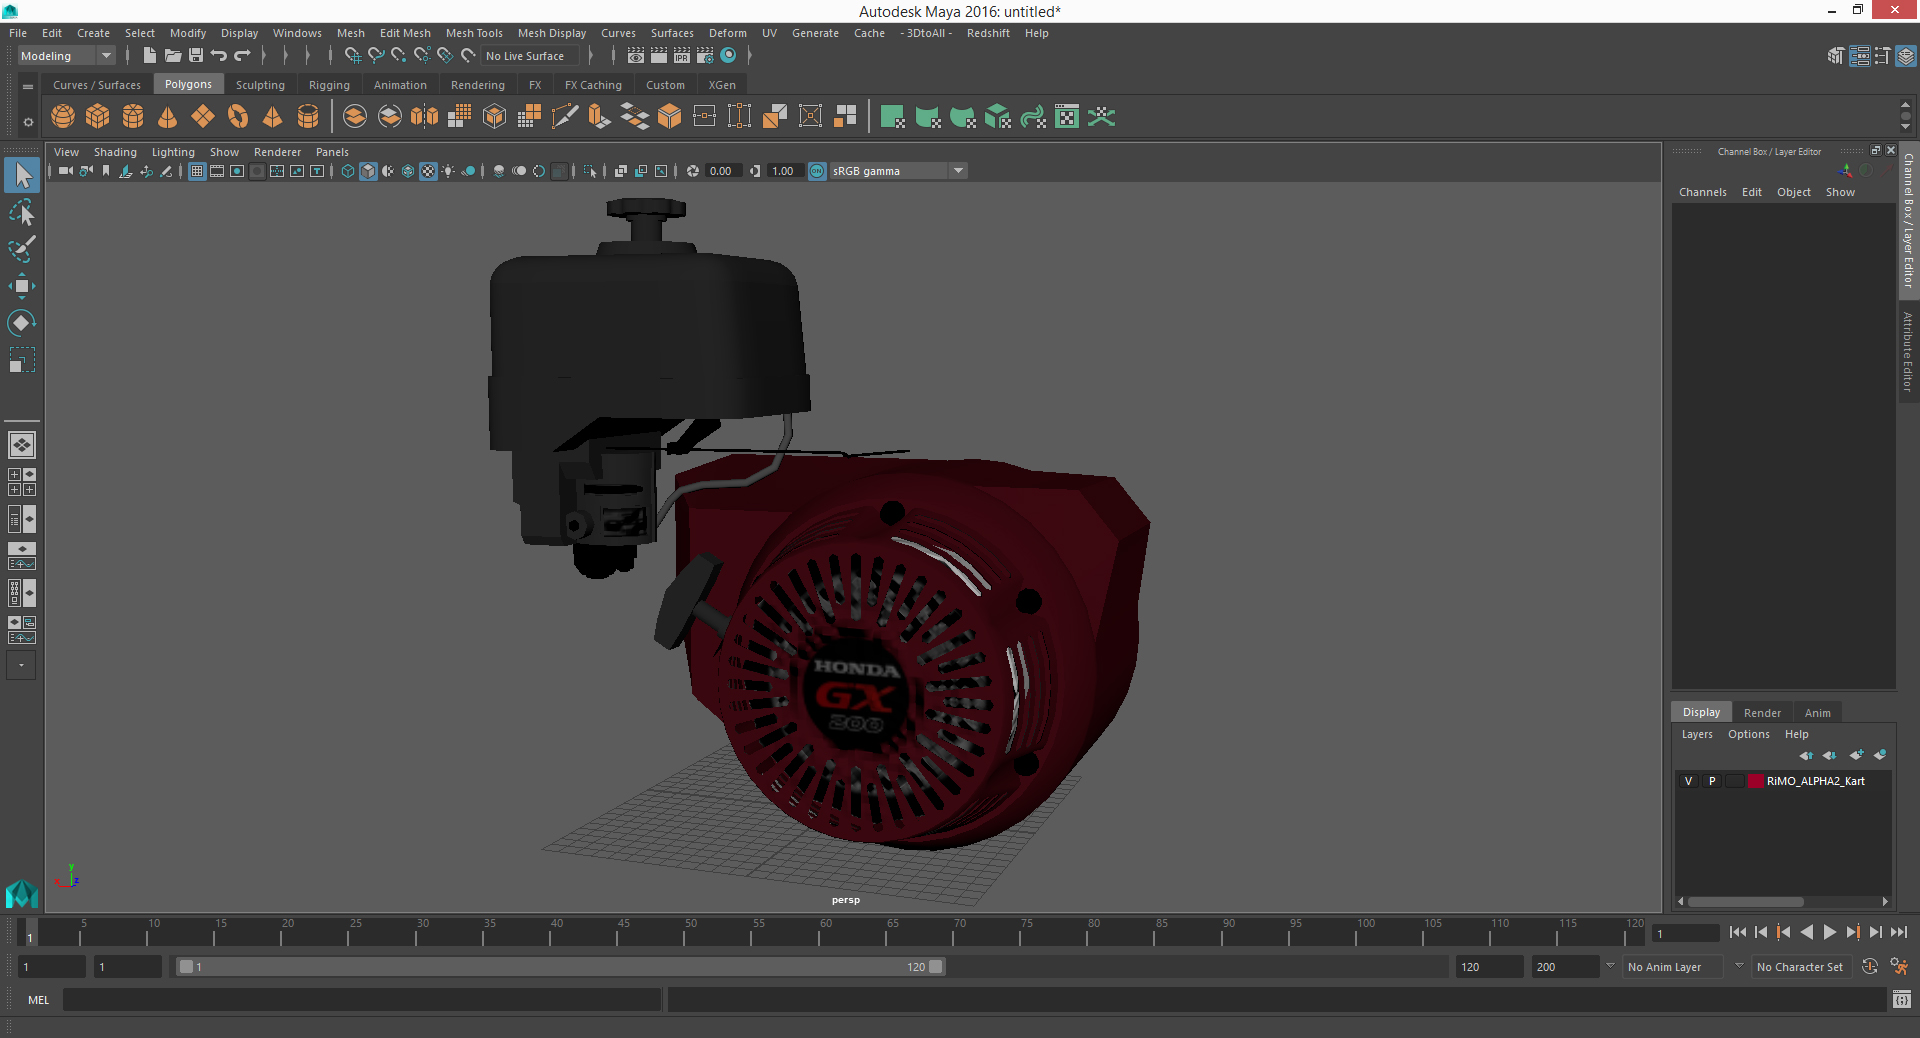Switch to the Rigging shelf tab
The height and width of the screenshot is (1038, 1920).
[329, 85]
